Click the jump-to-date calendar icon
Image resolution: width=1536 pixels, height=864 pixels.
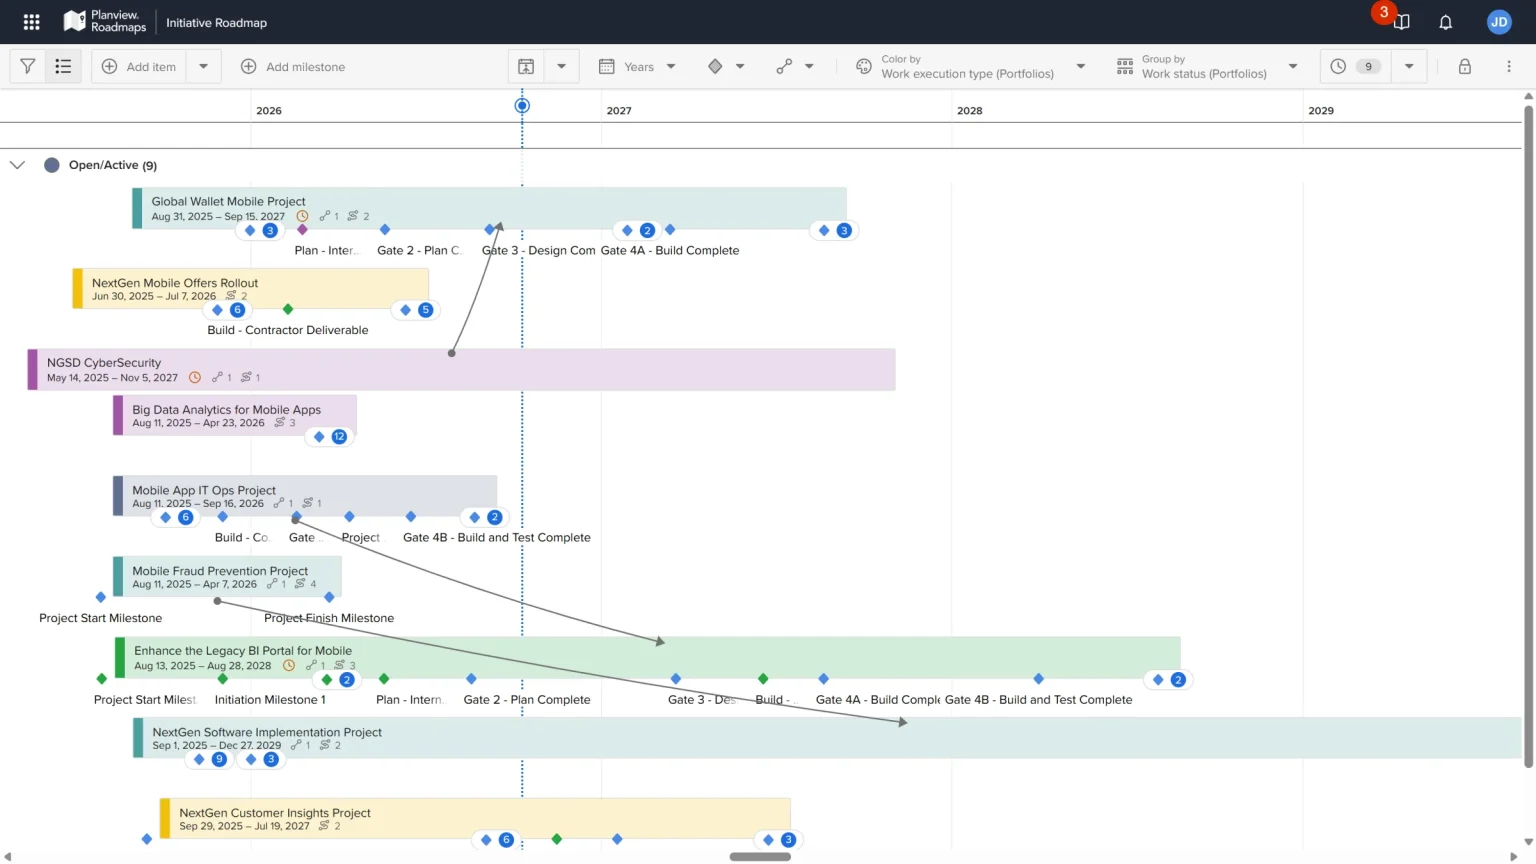click(x=526, y=66)
